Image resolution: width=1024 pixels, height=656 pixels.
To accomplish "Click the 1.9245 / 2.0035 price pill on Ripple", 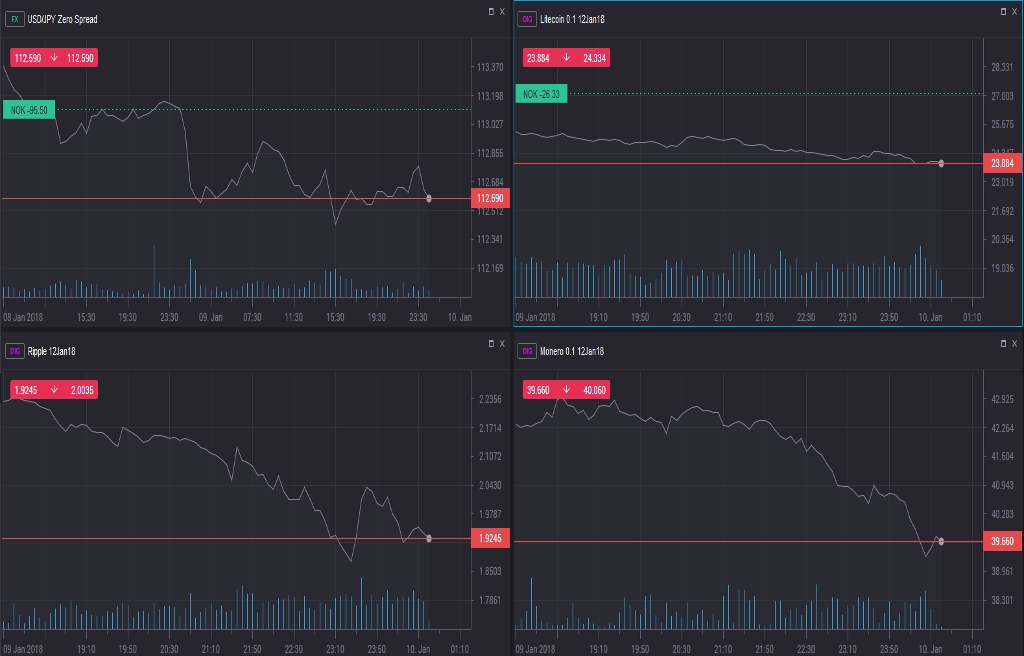I will [55, 390].
